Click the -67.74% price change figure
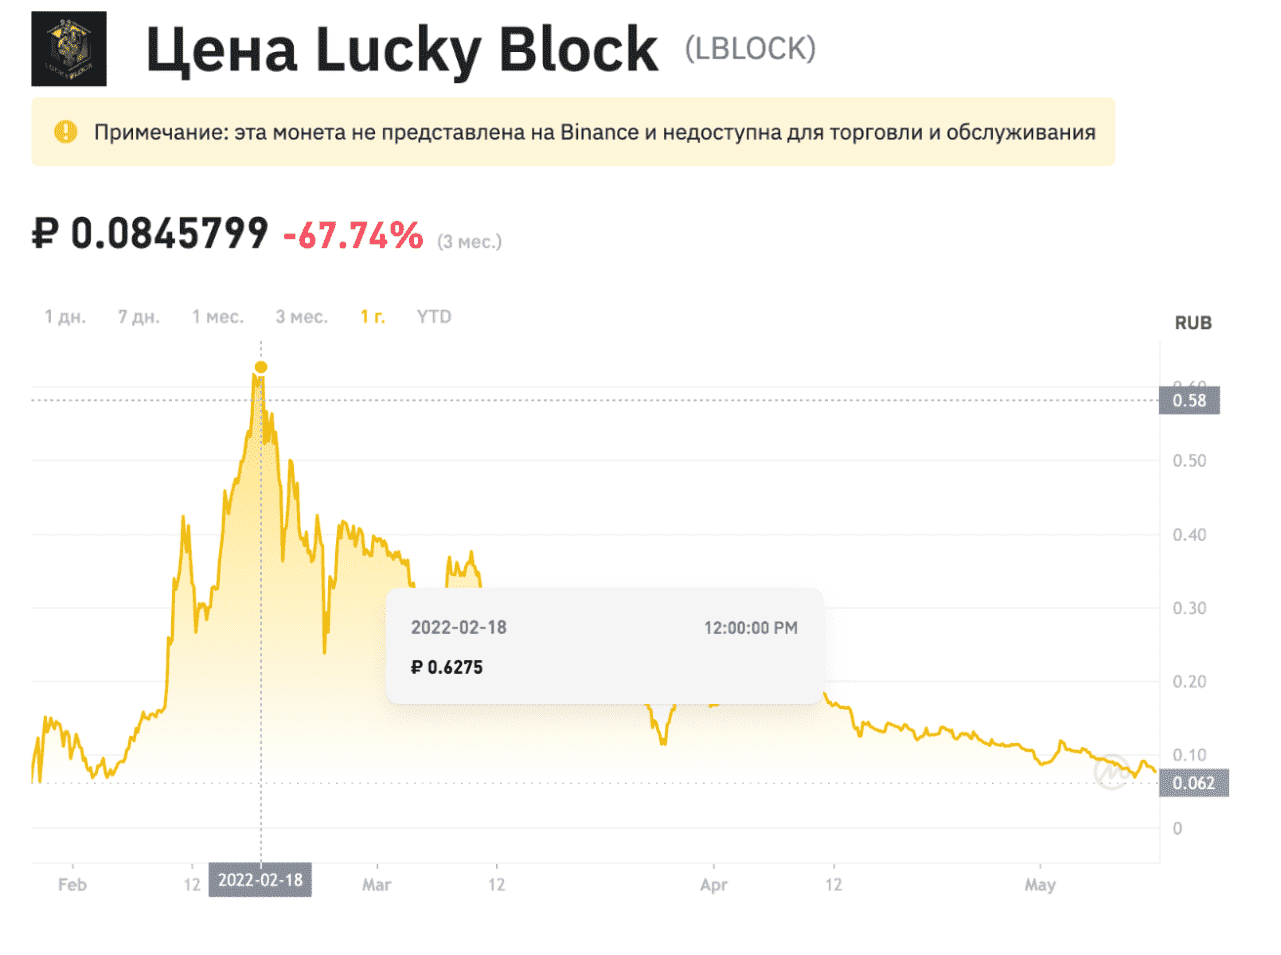The width and height of the screenshot is (1281, 955). pyautogui.click(x=353, y=236)
